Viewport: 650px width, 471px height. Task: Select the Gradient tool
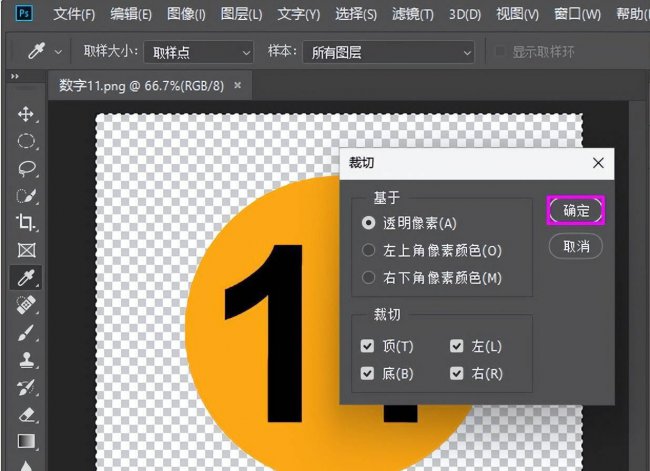[x=26, y=442]
